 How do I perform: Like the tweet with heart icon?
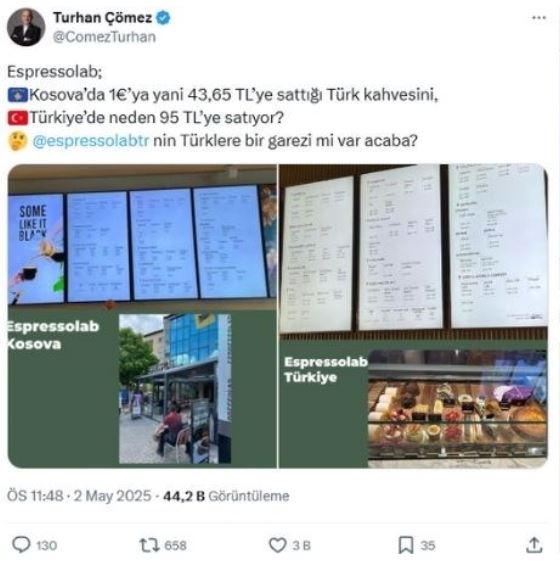[278, 545]
